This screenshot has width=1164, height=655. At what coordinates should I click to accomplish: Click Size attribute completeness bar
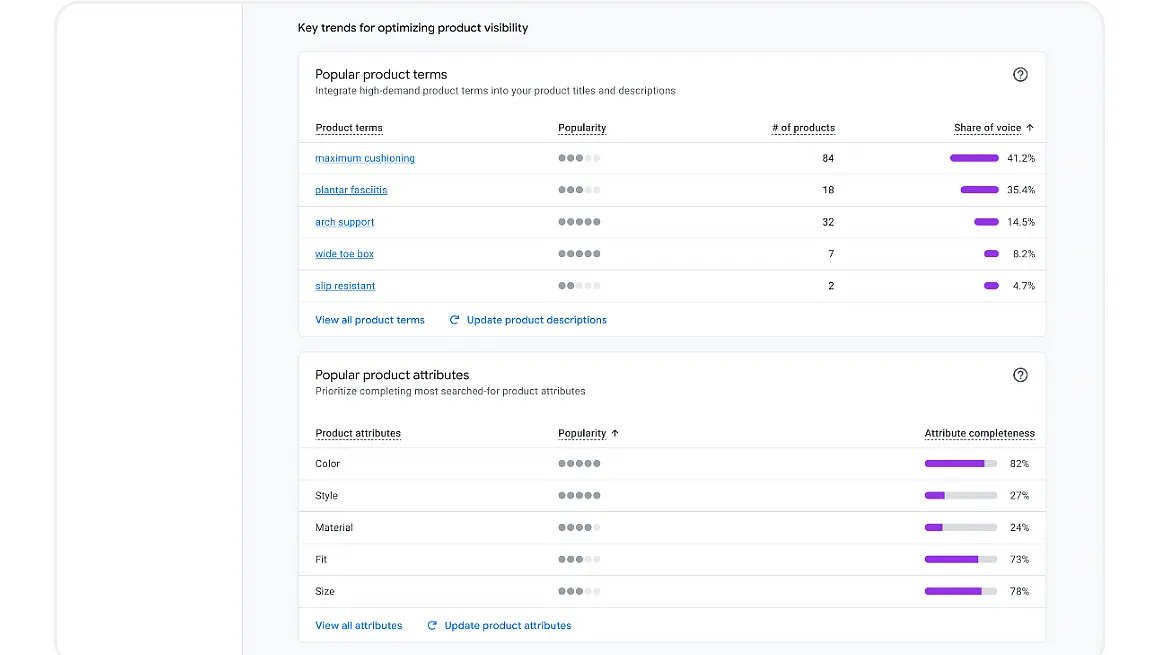961,591
